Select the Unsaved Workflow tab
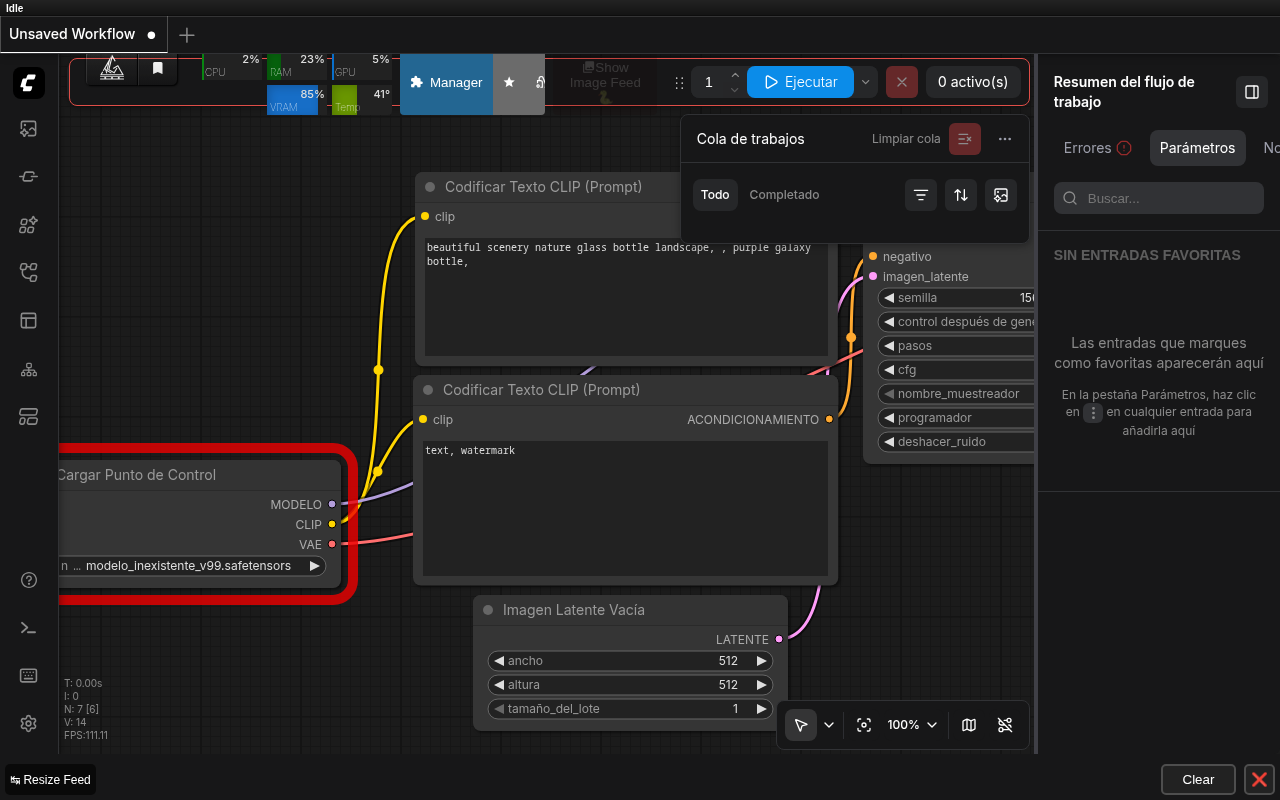This screenshot has height=800, width=1280. [83, 34]
